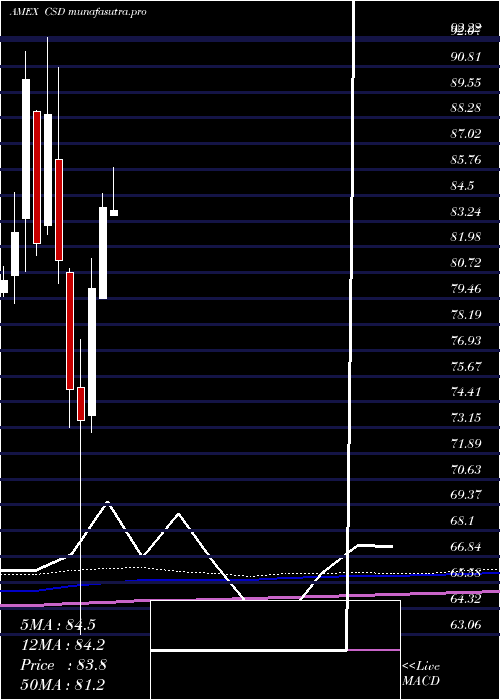Click the first peak of the white zigzag line
Viewport: 500px width, 700px height.
pyautogui.click(x=108, y=503)
